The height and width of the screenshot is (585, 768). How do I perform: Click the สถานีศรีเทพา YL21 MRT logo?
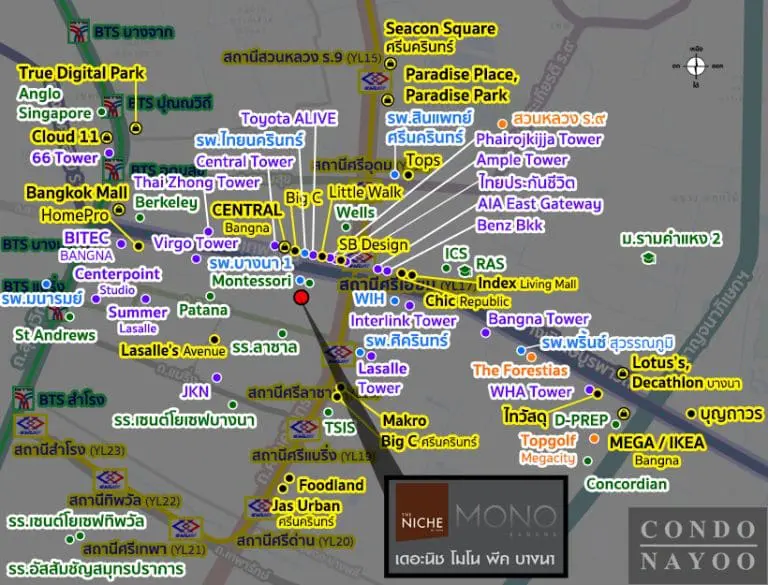click(186, 528)
